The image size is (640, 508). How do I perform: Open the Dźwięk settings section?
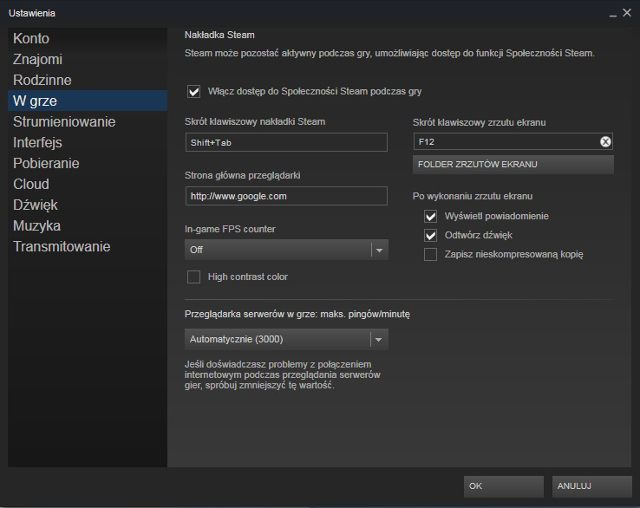87,205
